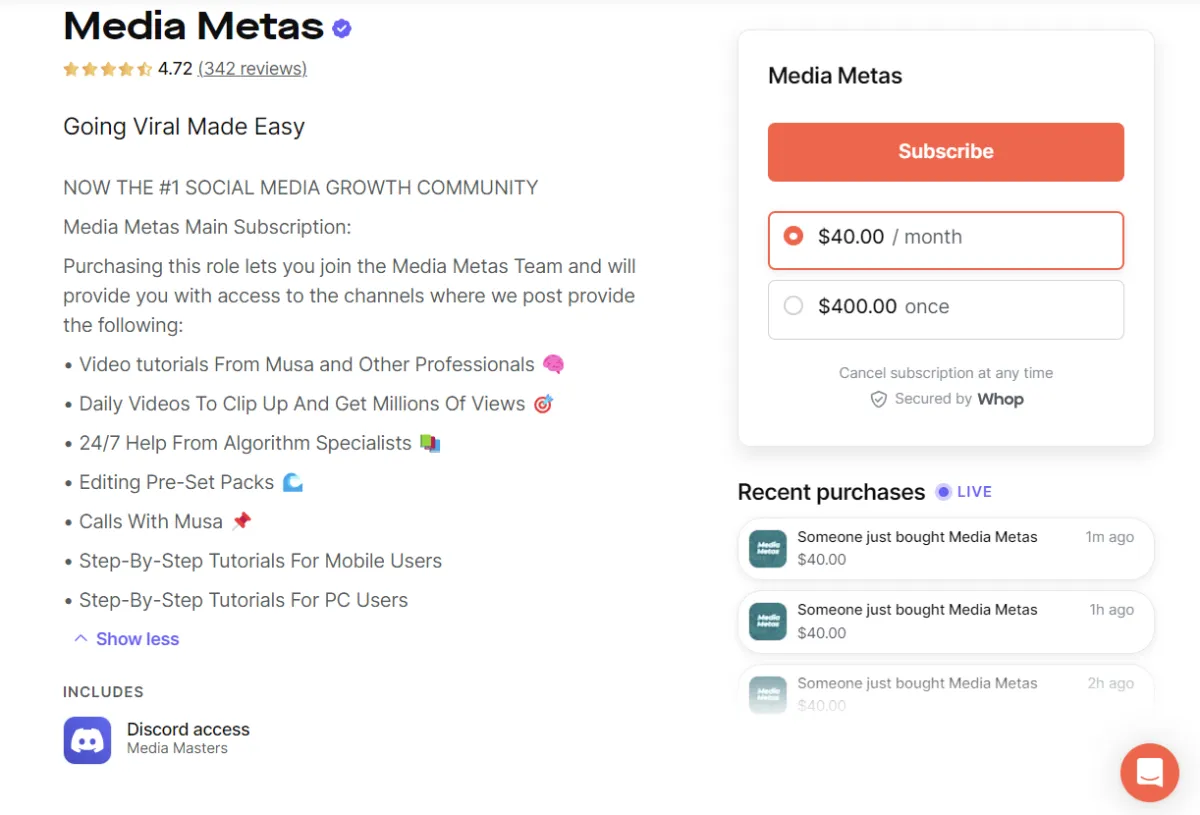Open Discord access via the Discord icon

(87, 740)
